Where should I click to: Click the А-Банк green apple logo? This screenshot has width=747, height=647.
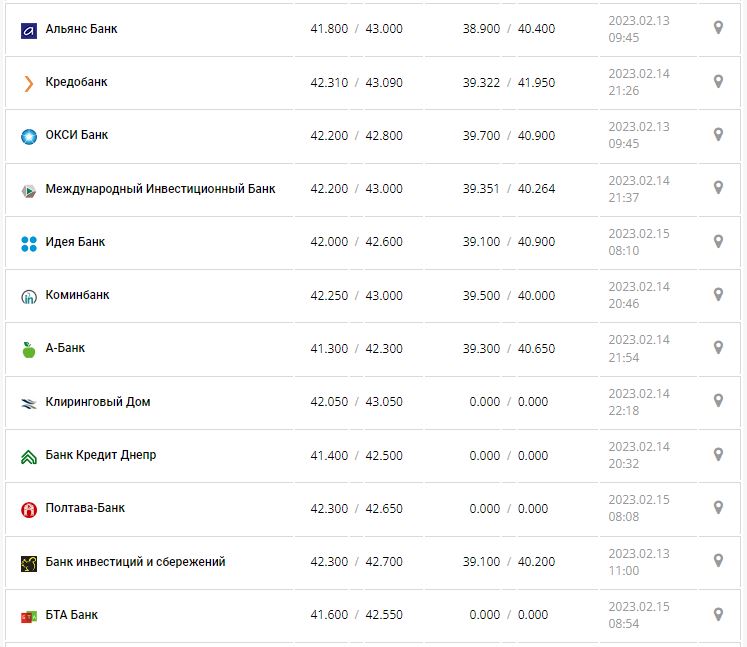coord(28,349)
